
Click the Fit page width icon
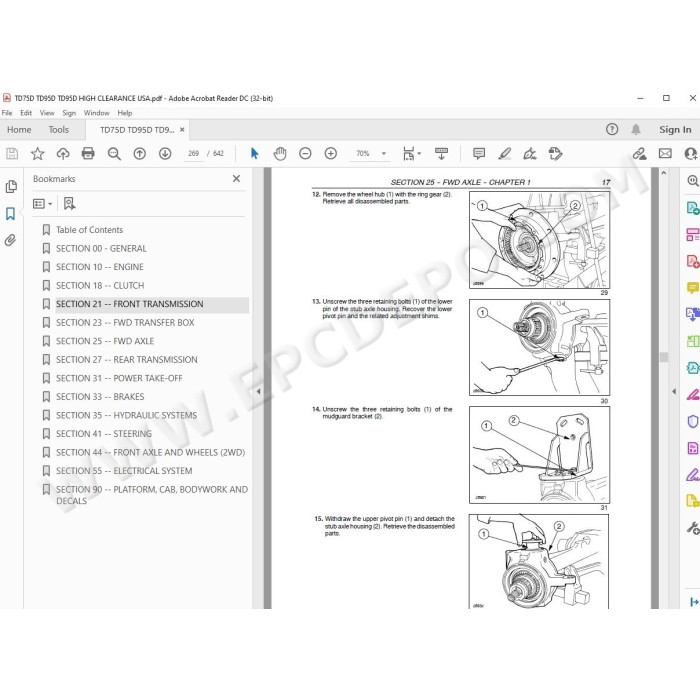(x=408, y=154)
